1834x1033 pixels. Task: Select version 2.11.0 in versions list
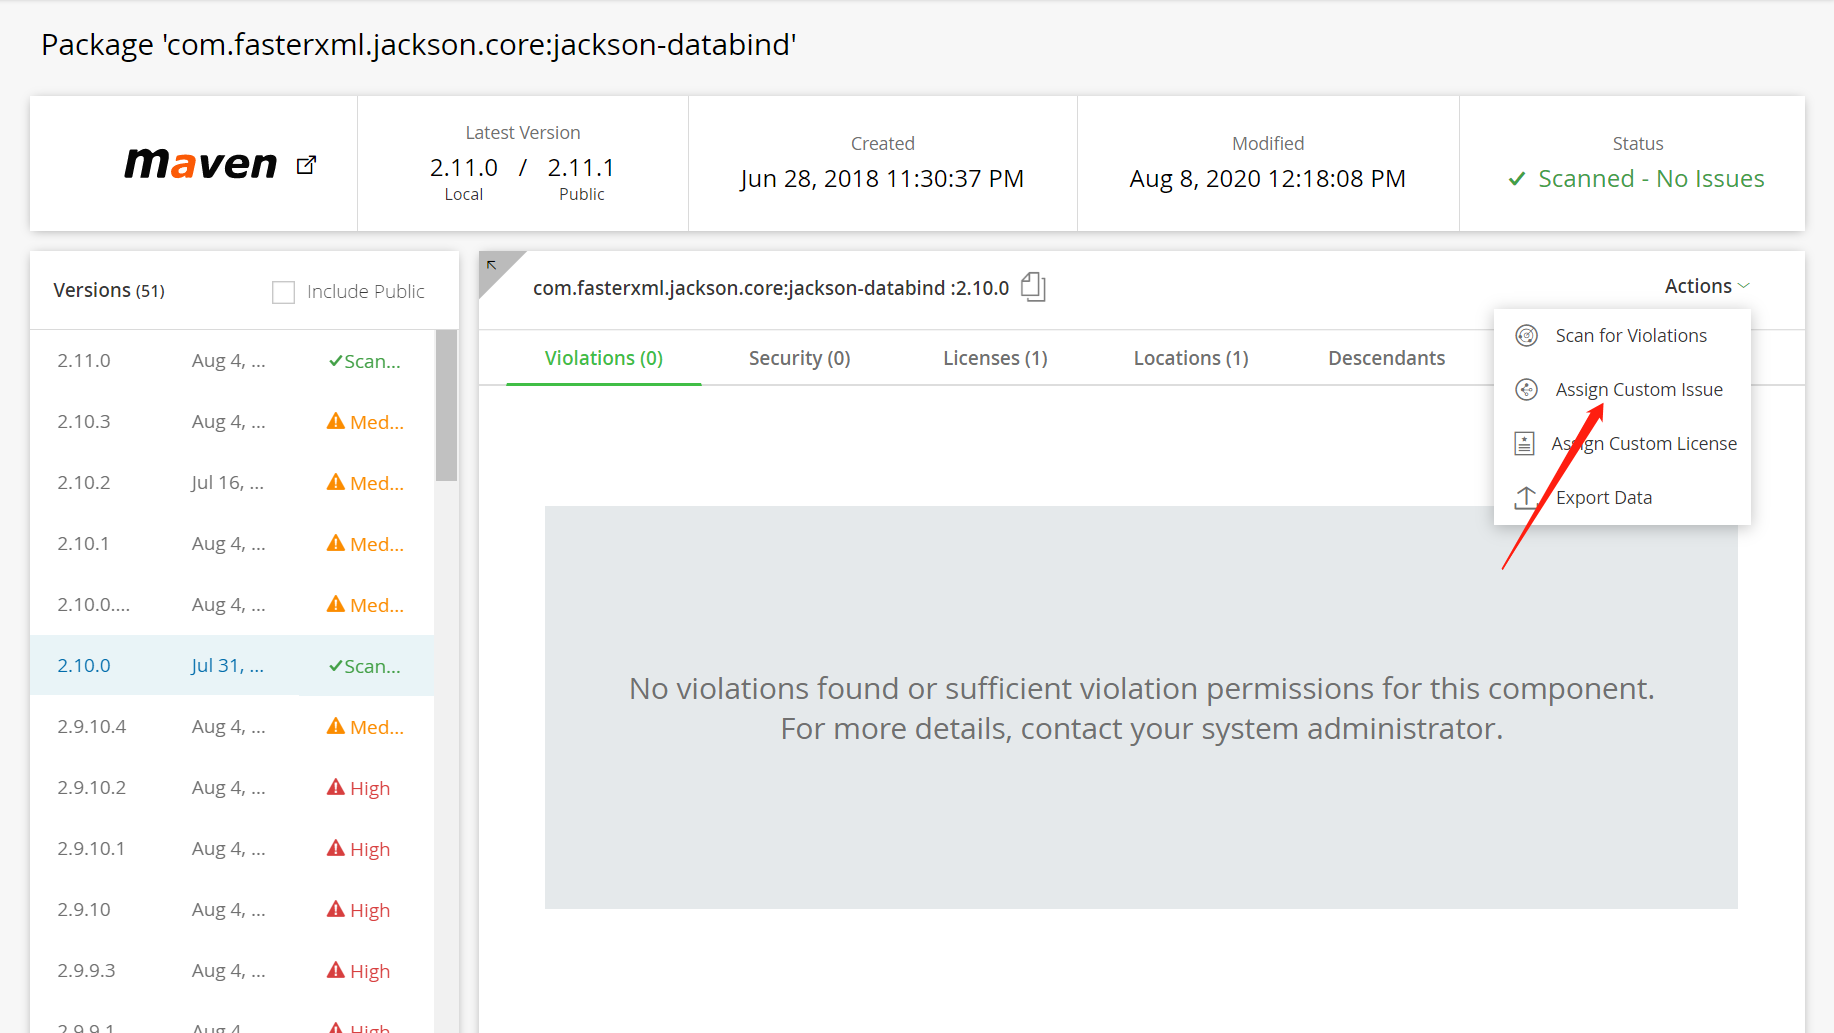point(232,361)
